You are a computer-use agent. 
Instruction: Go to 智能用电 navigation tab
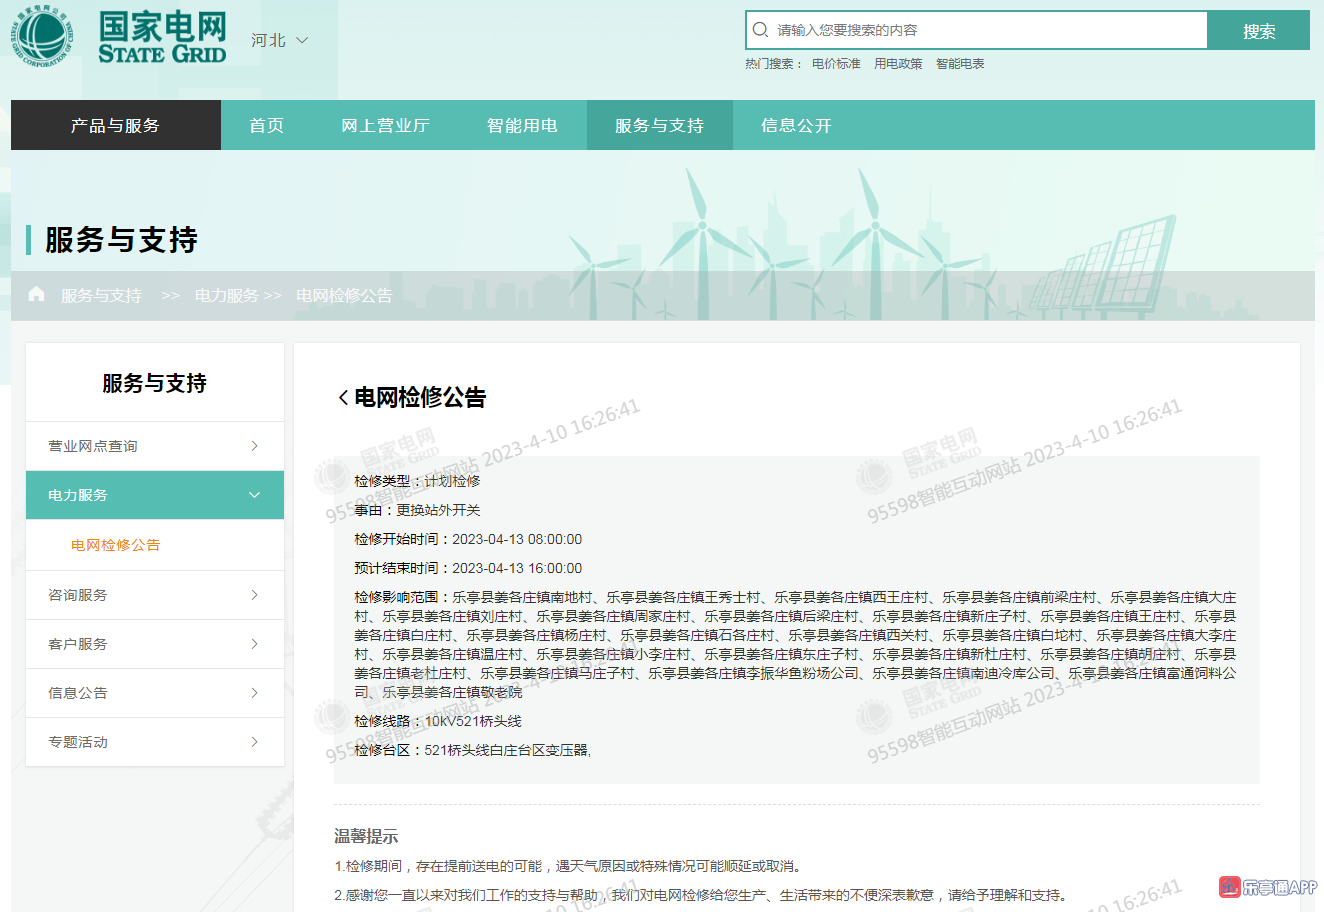[522, 125]
